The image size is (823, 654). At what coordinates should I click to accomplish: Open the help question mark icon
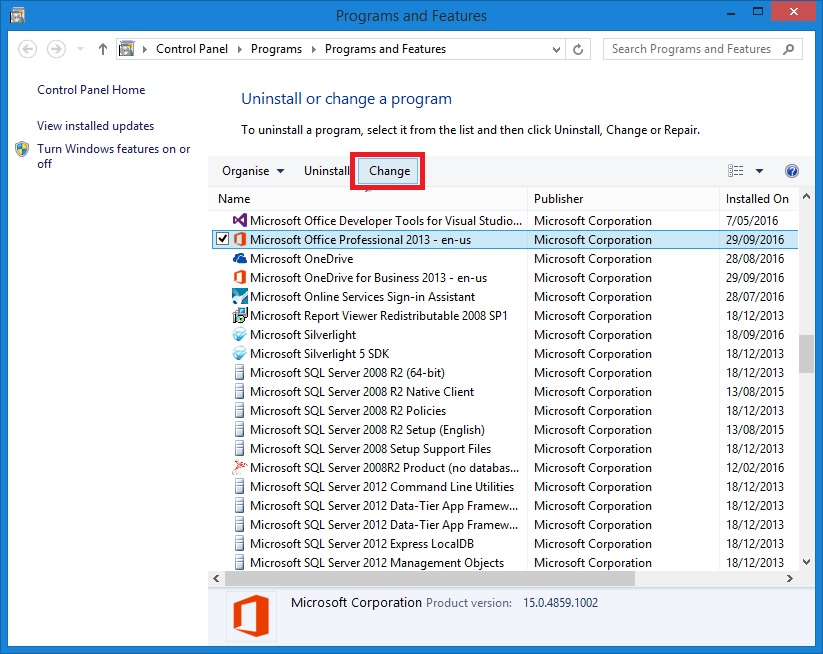tap(792, 171)
